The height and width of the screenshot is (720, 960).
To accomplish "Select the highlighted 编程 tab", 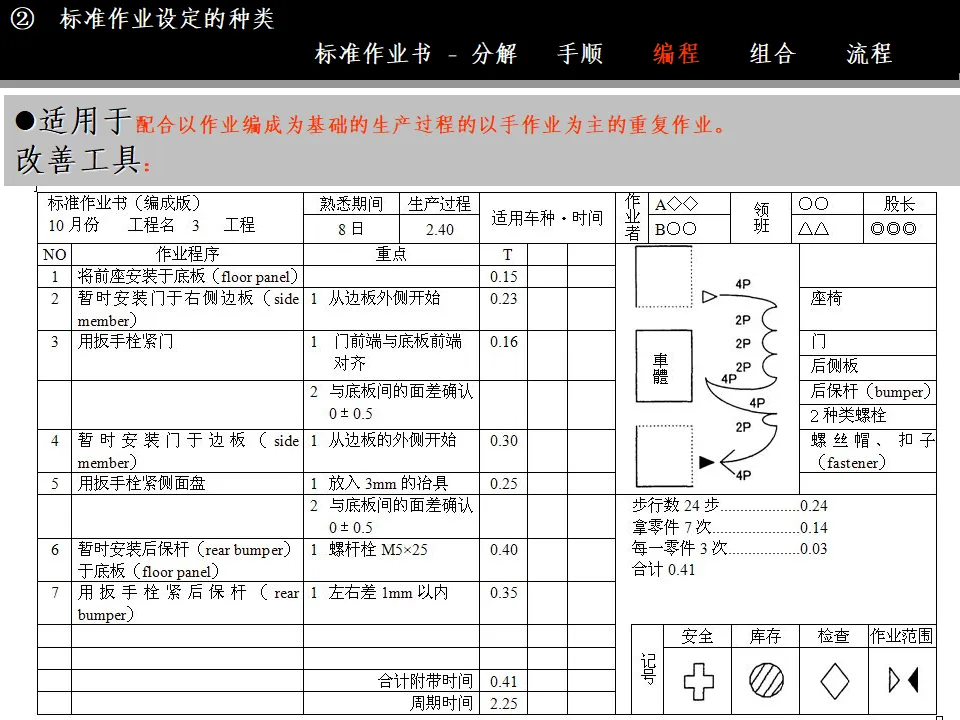I will pos(676,54).
